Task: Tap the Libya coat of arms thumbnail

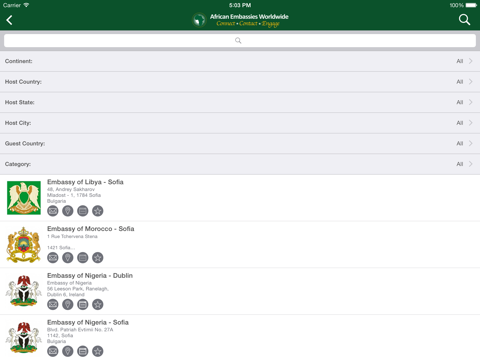Action: click(24, 198)
